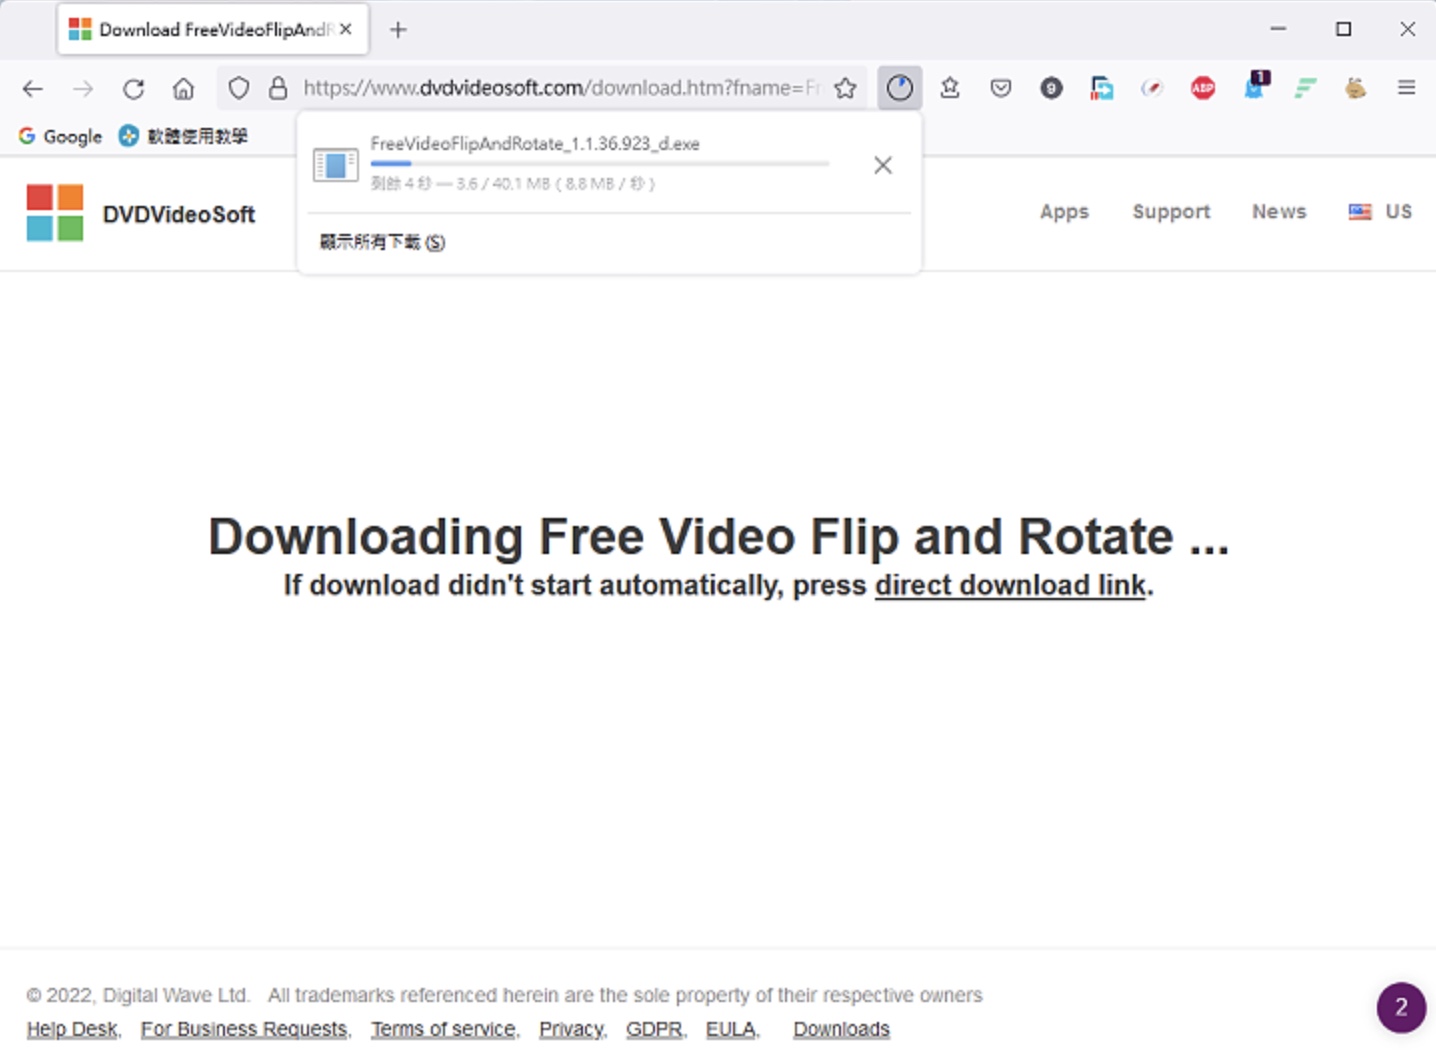Open For Business Requests link

[244, 1029]
